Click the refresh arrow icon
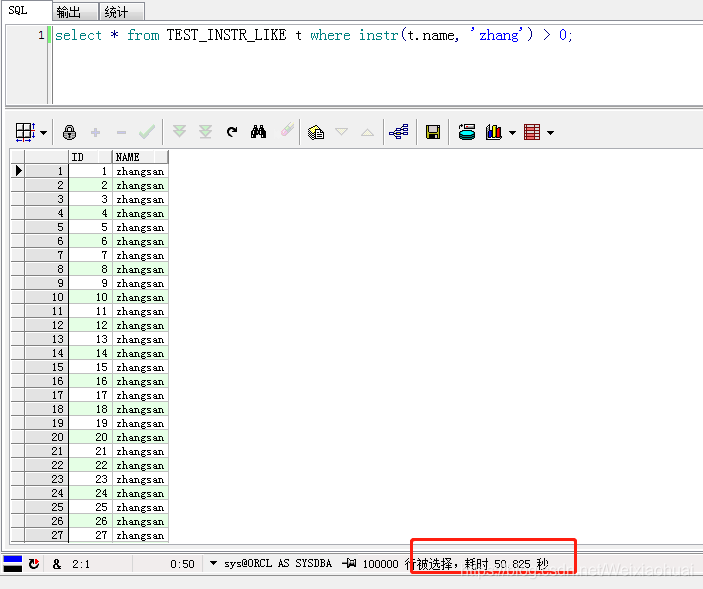The image size is (703, 589). tap(232, 132)
